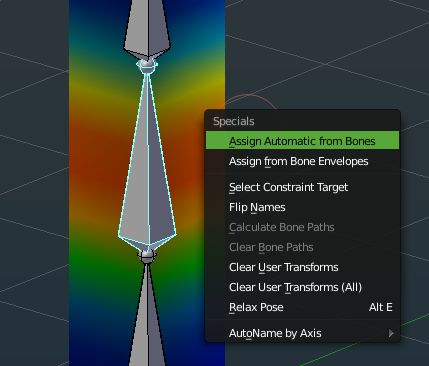The height and width of the screenshot is (366, 429).
Task: Expand the AutoName by Axis submenu
Action: point(302,333)
